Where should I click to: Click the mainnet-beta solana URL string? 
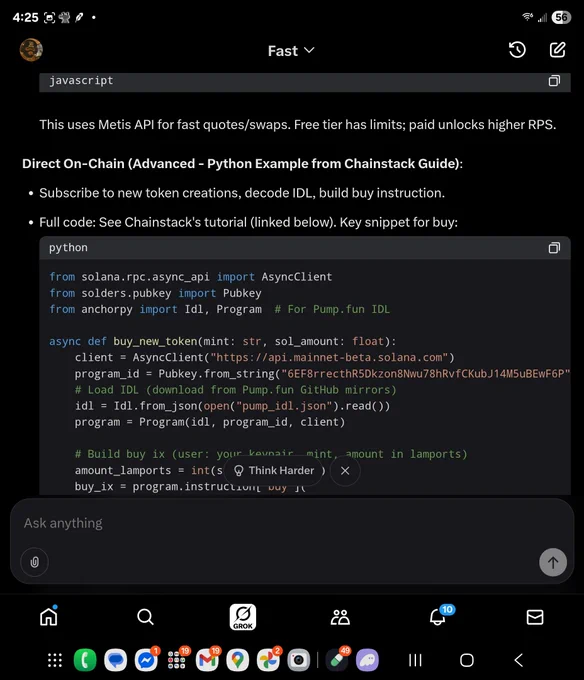click(329, 357)
